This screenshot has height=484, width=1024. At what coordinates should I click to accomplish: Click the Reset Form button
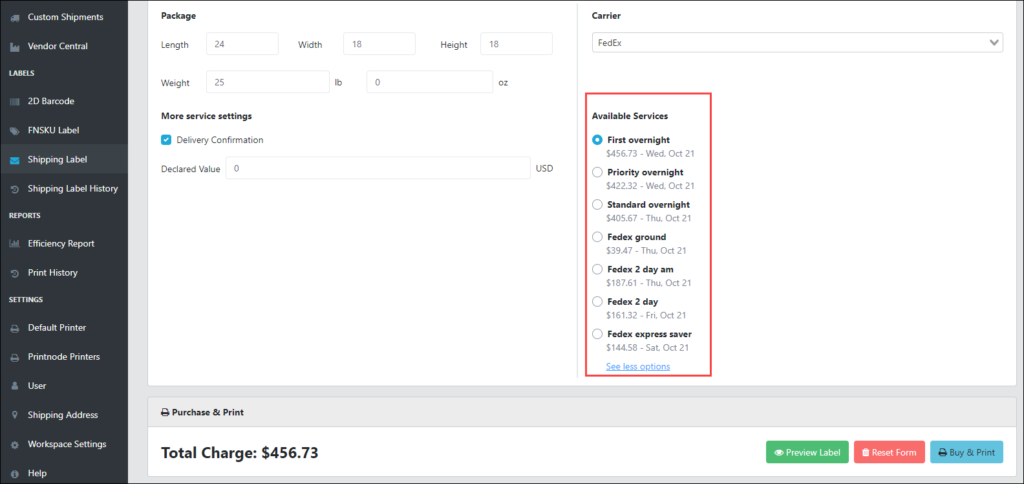pyautogui.click(x=889, y=452)
